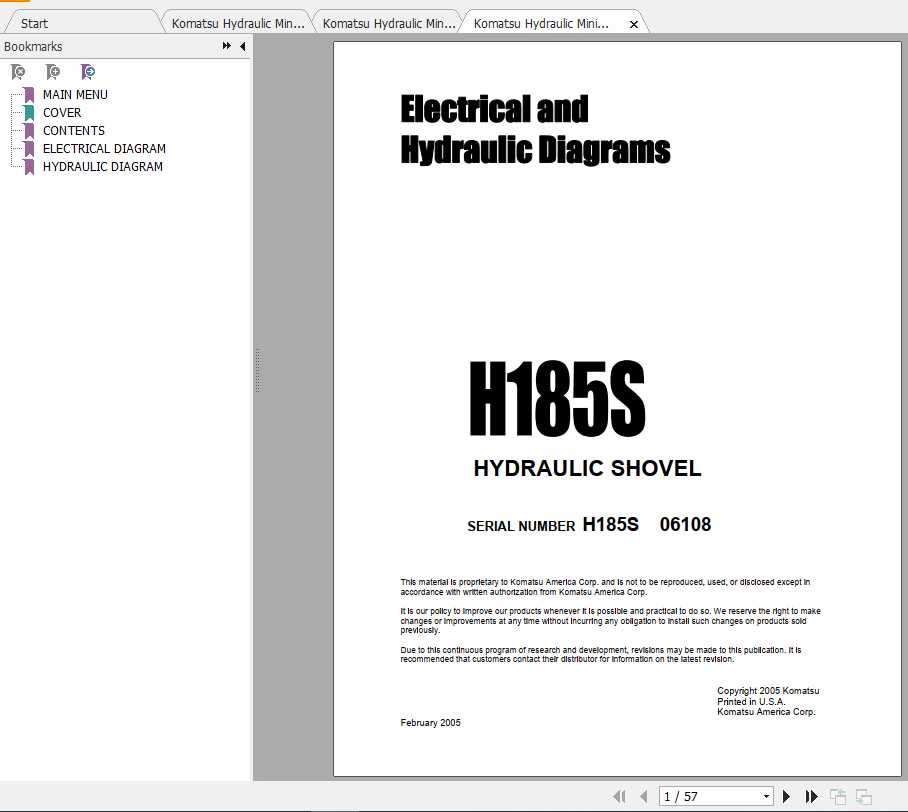The height and width of the screenshot is (812, 908).
Task: Open the page number dropdown arrow
Action: pos(766,796)
